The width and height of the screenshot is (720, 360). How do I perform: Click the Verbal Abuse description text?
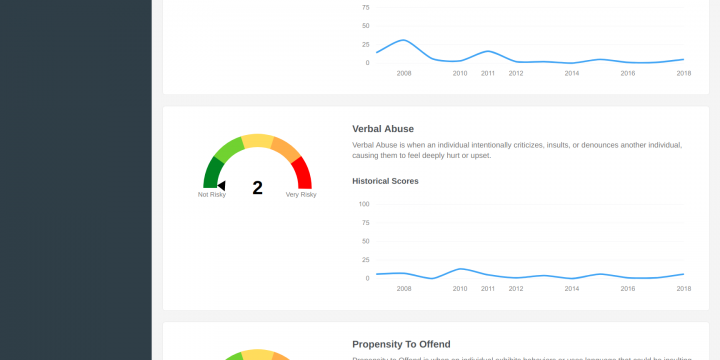pyautogui.click(x=517, y=151)
